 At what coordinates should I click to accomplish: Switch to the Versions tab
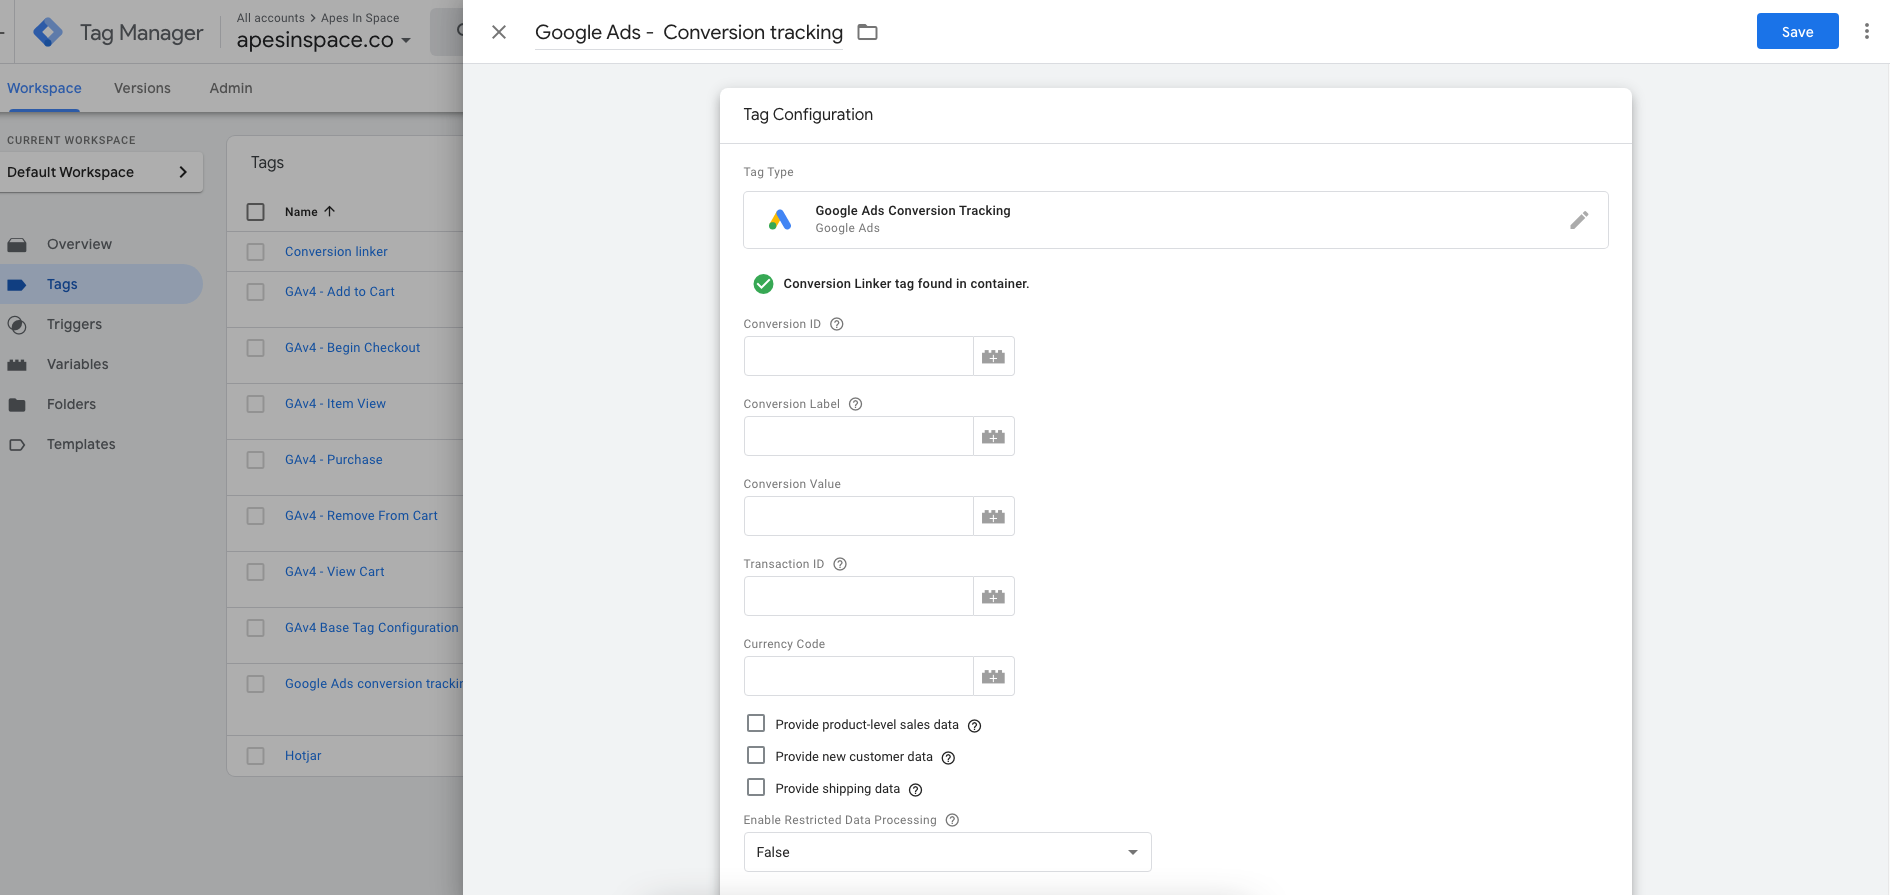point(142,88)
